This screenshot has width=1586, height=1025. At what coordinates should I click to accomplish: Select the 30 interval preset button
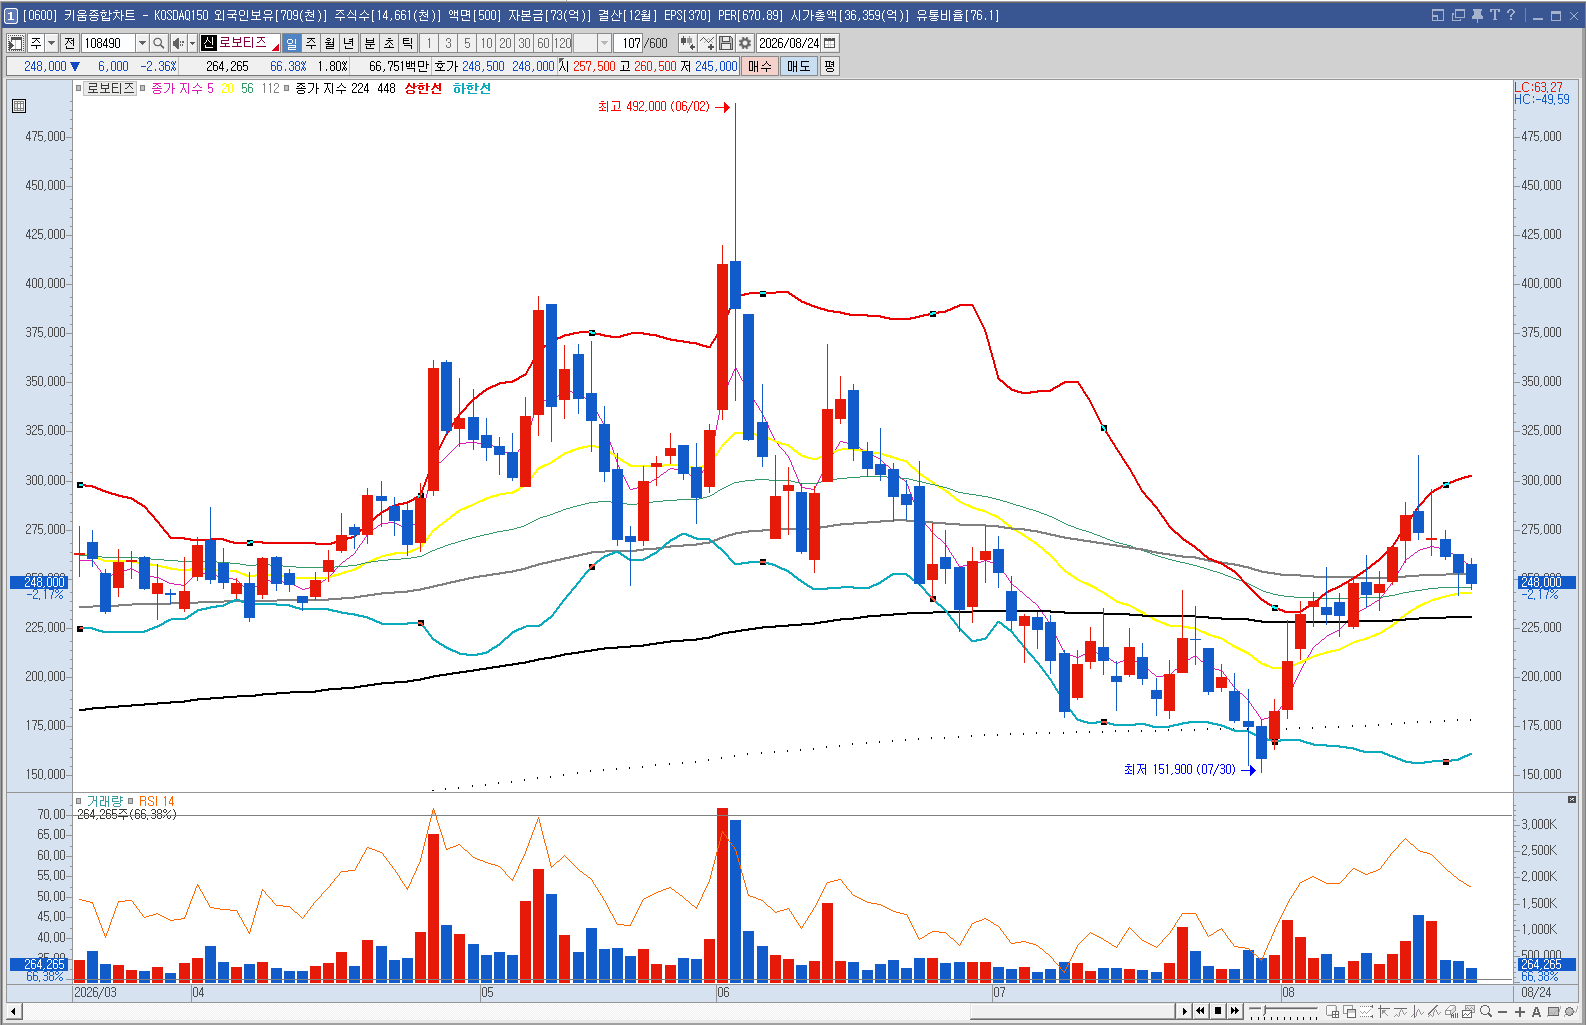click(x=524, y=43)
